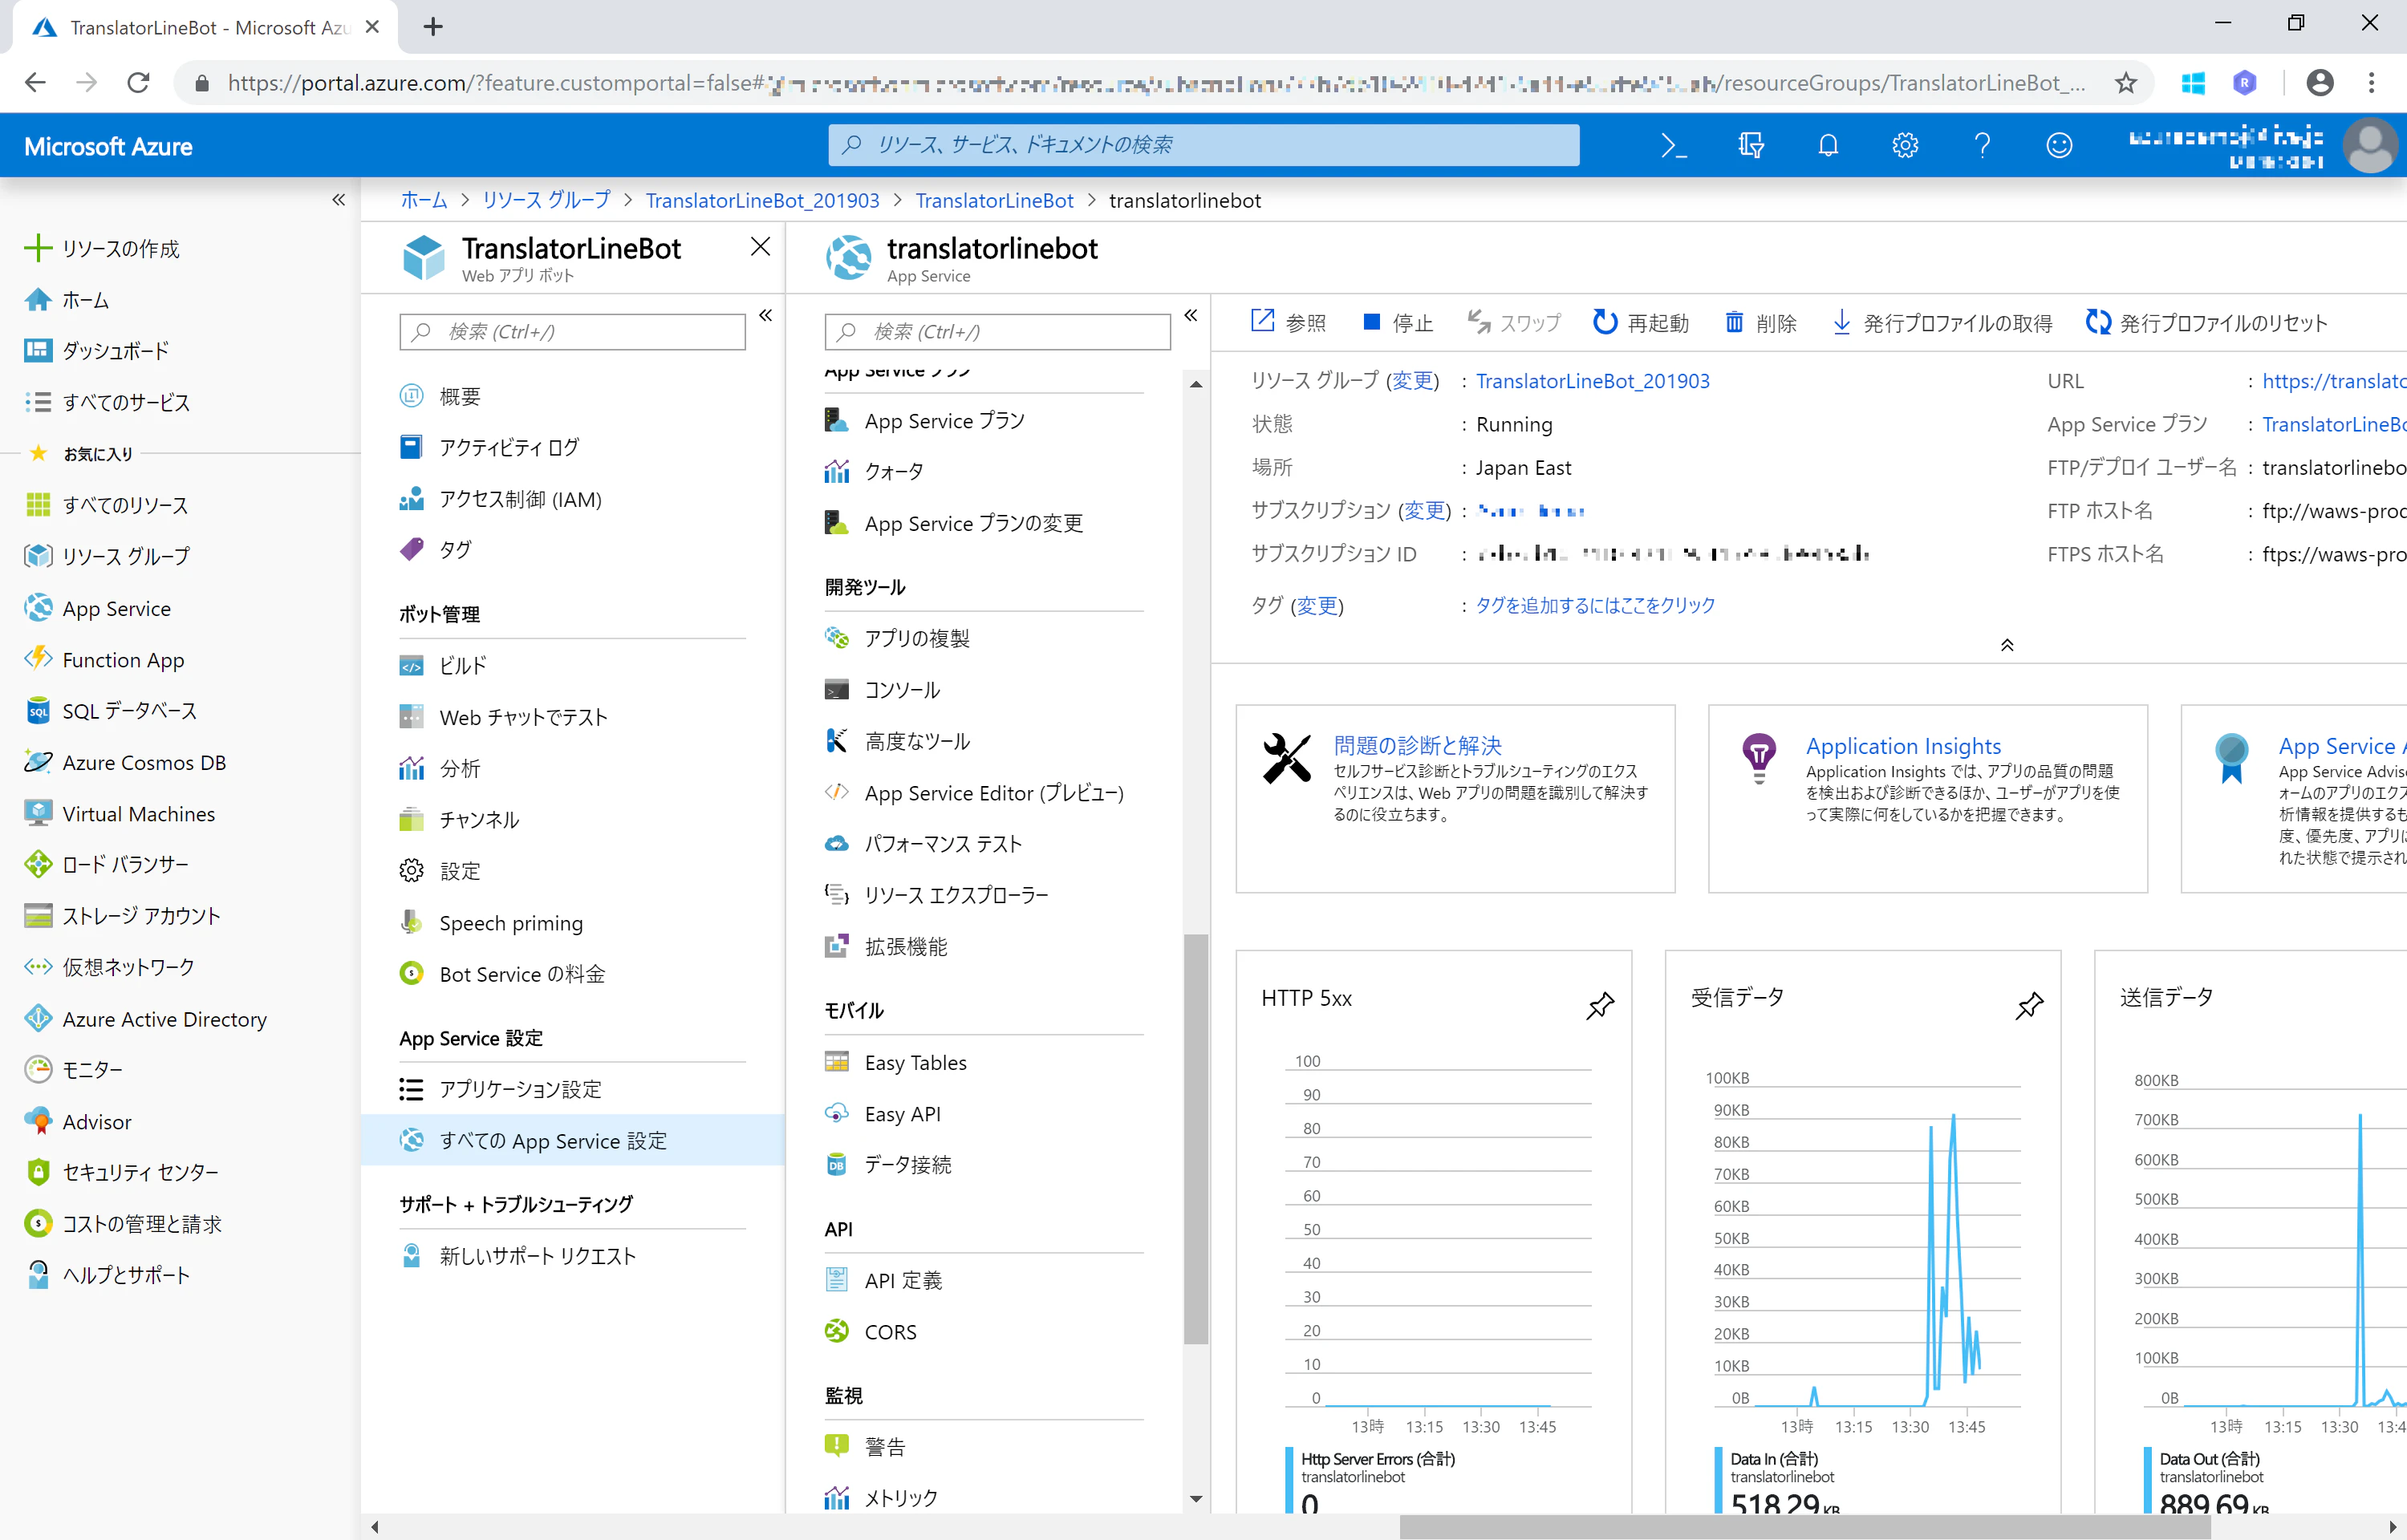Send feedback using the smiley icon
The image size is (2407, 1540).
2059,146
